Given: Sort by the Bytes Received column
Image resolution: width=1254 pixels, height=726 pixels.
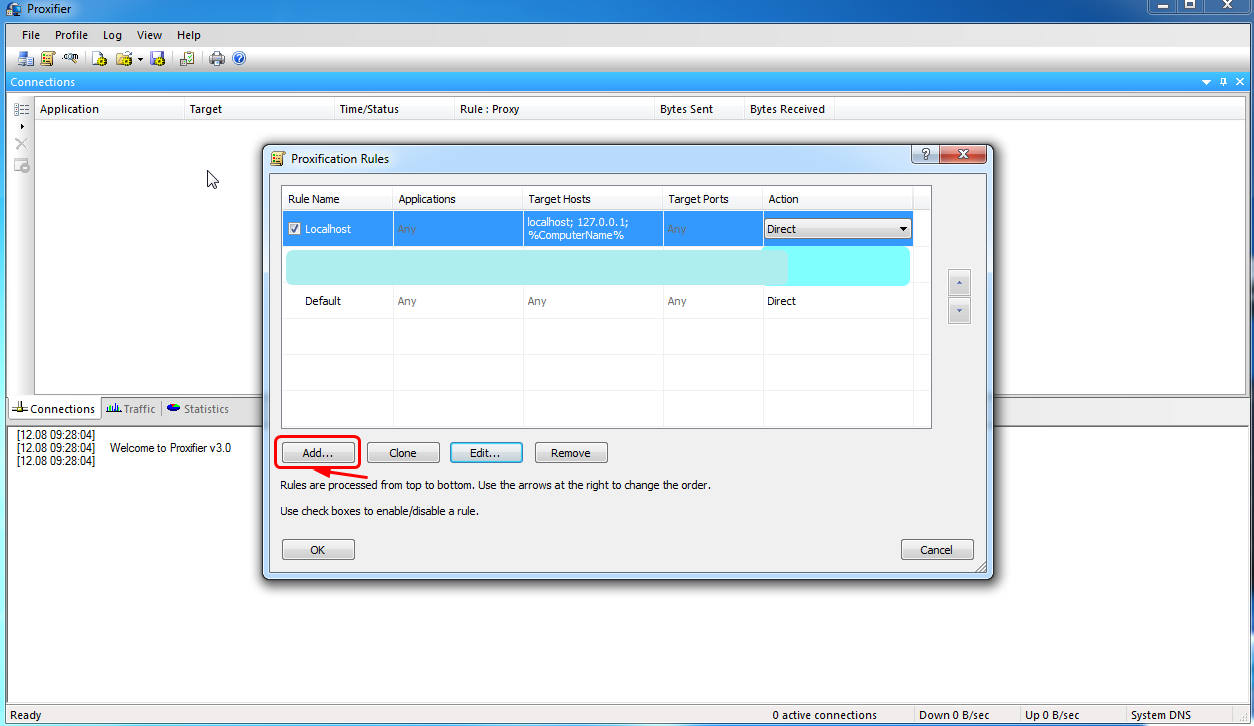Looking at the screenshot, I should pos(790,109).
